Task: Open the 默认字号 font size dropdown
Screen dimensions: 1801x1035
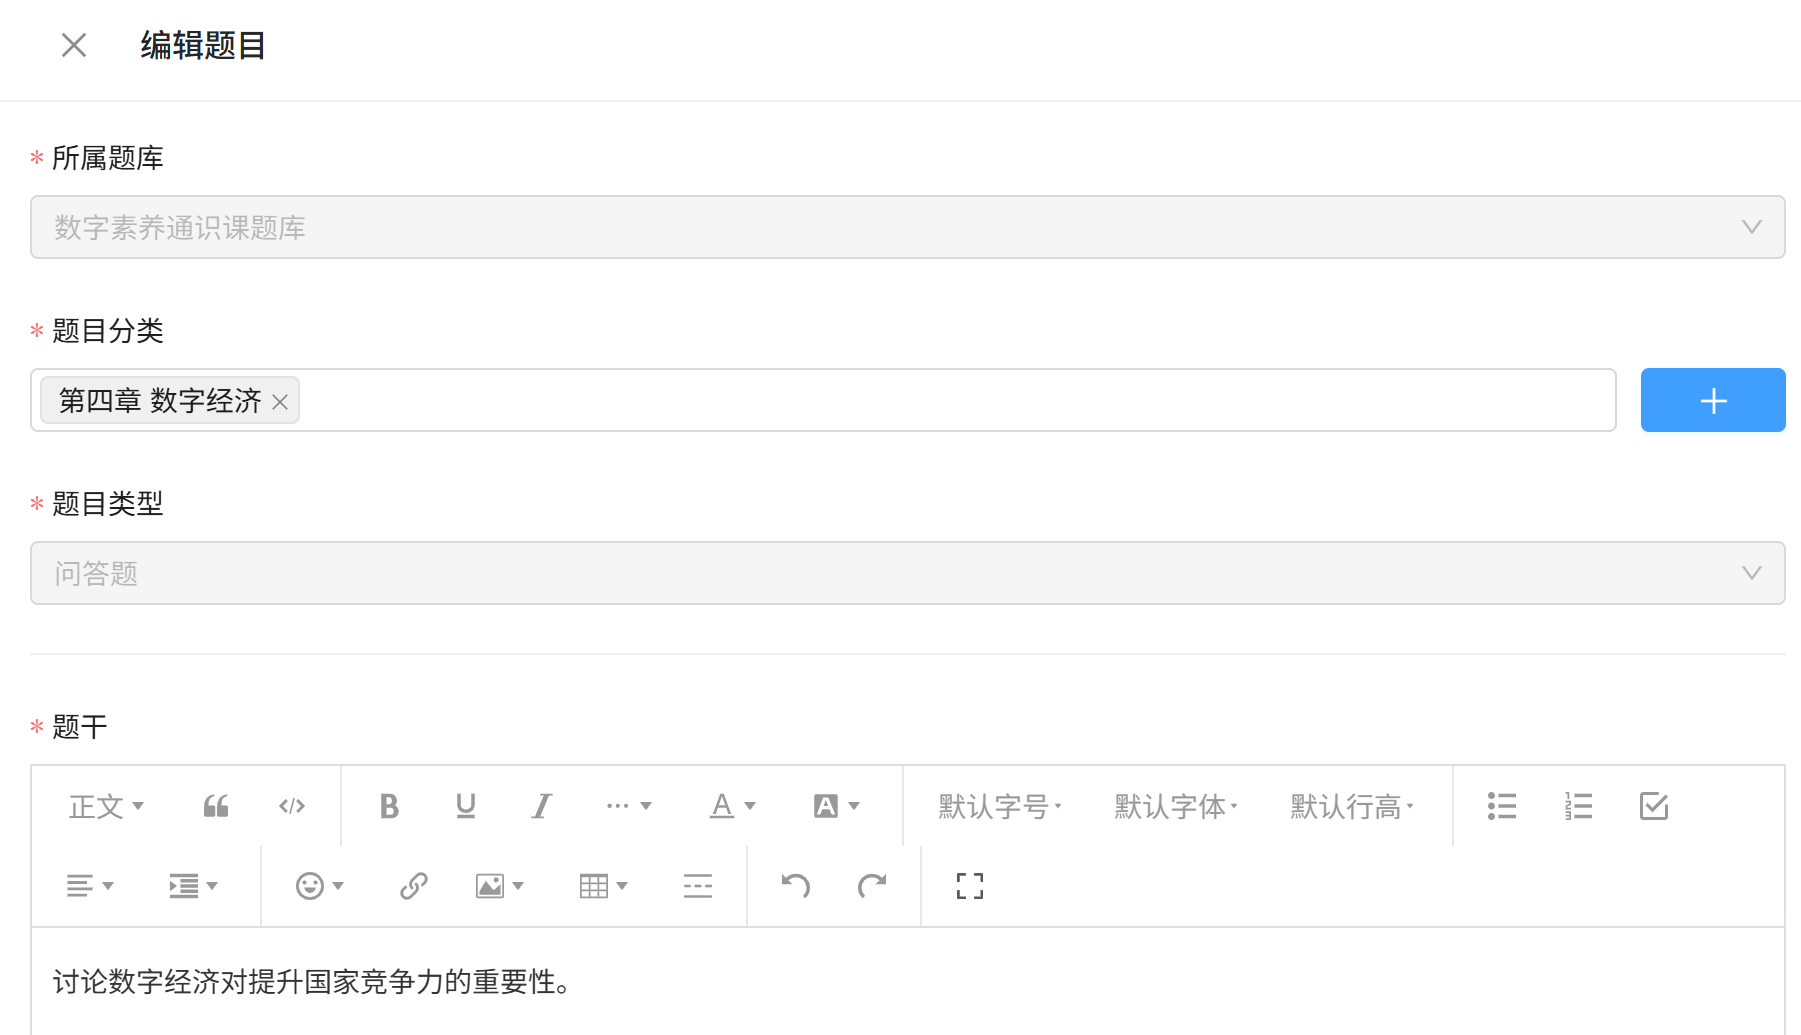Action: [1000, 806]
